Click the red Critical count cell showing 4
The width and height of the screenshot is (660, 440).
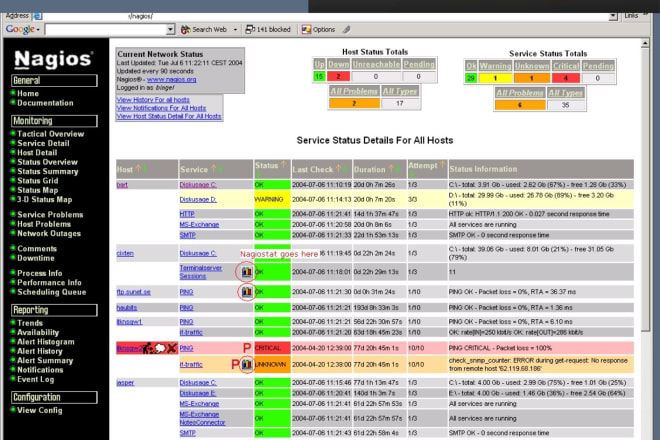tap(566, 78)
